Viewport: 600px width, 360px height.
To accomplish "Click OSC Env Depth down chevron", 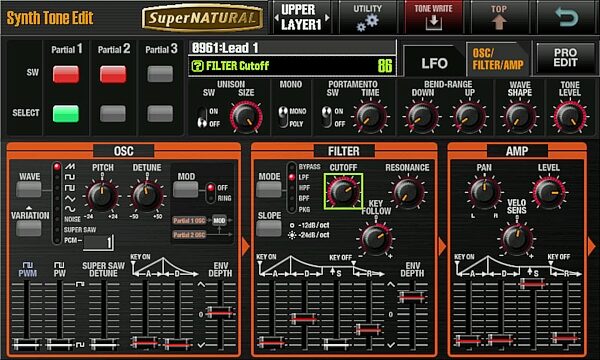I will pyautogui.click(x=201, y=345).
